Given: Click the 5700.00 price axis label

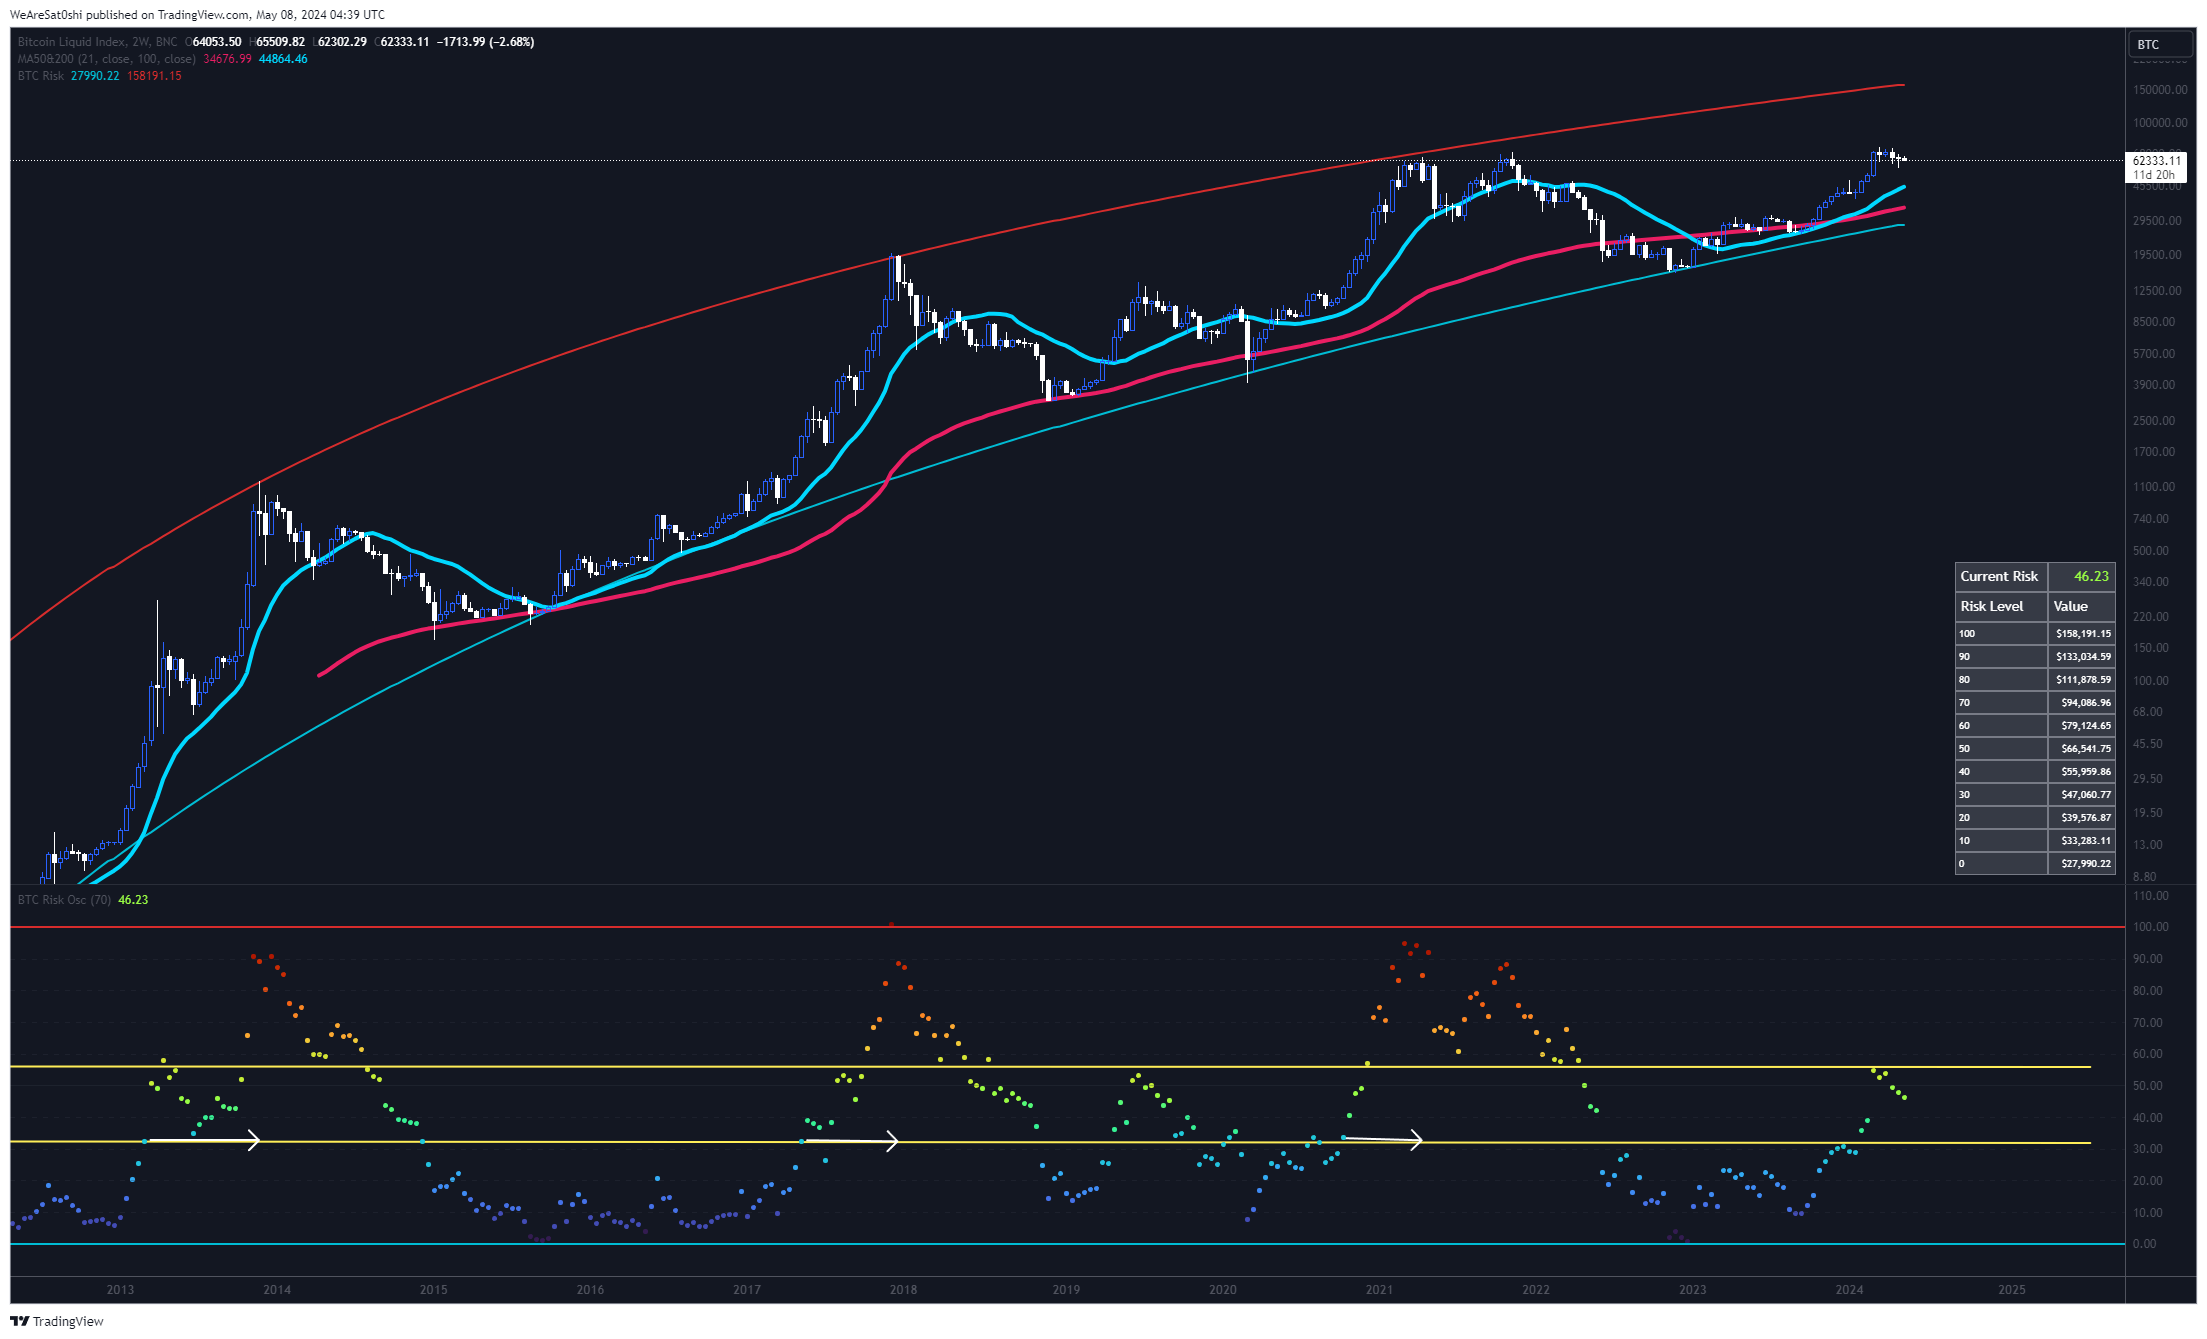Looking at the screenshot, I should click(2154, 354).
